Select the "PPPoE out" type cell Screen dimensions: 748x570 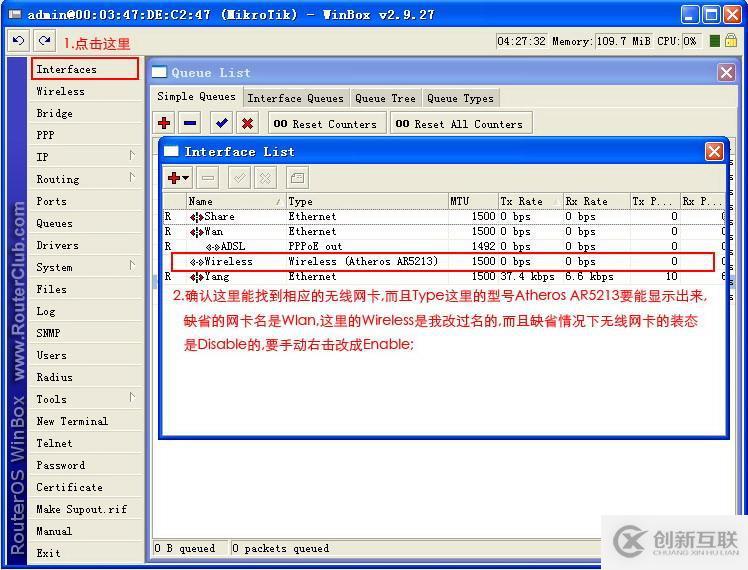point(315,247)
